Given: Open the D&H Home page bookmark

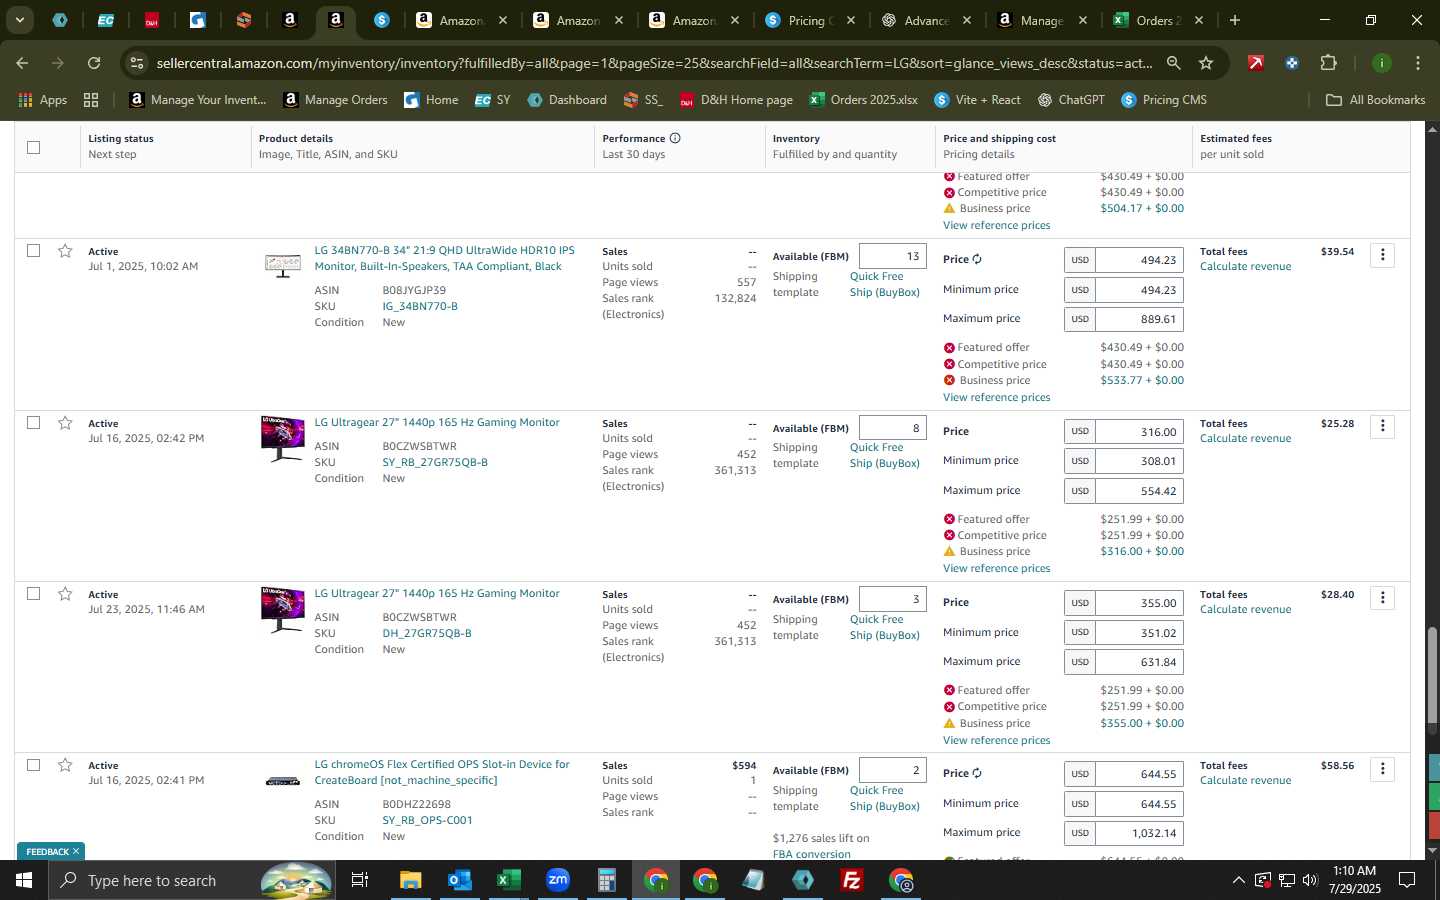Looking at the screenshot, I should coord(736,100).
